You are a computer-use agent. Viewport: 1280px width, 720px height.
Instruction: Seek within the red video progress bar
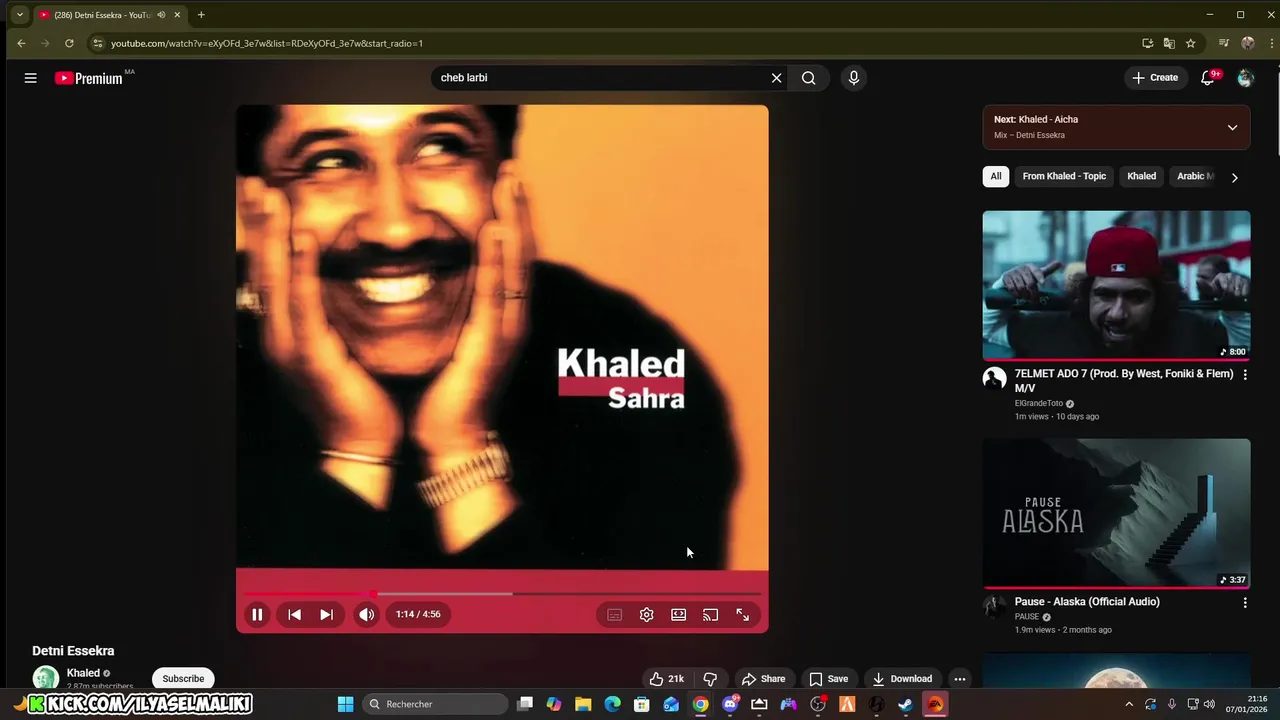(x=502, y=594)
